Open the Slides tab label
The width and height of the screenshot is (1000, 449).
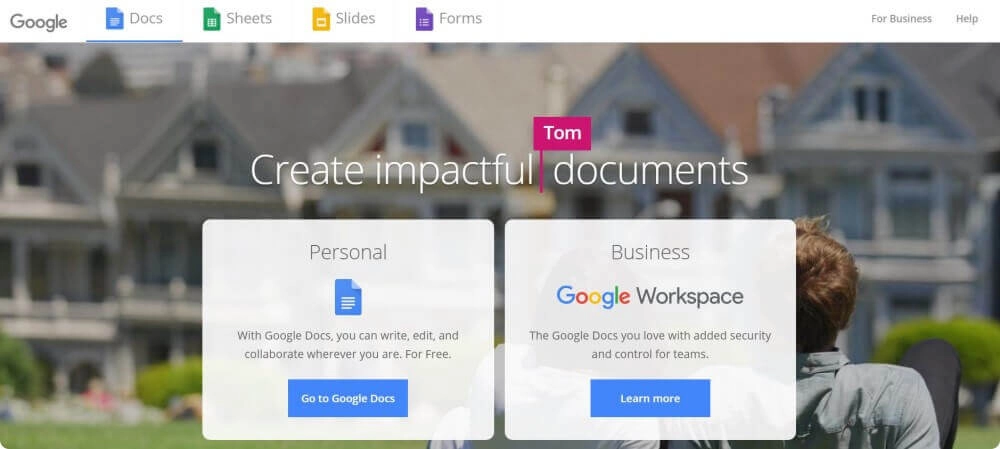pyautogui.click(x=356, y=18)
